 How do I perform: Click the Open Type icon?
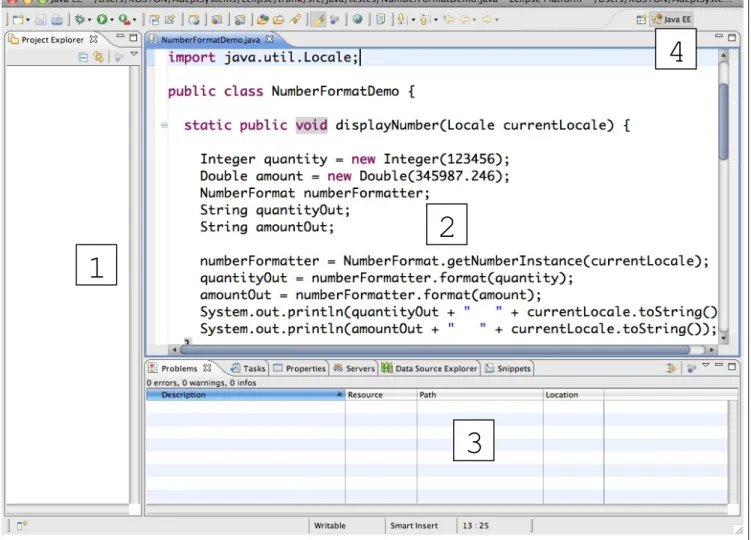[x=262, y=20]
